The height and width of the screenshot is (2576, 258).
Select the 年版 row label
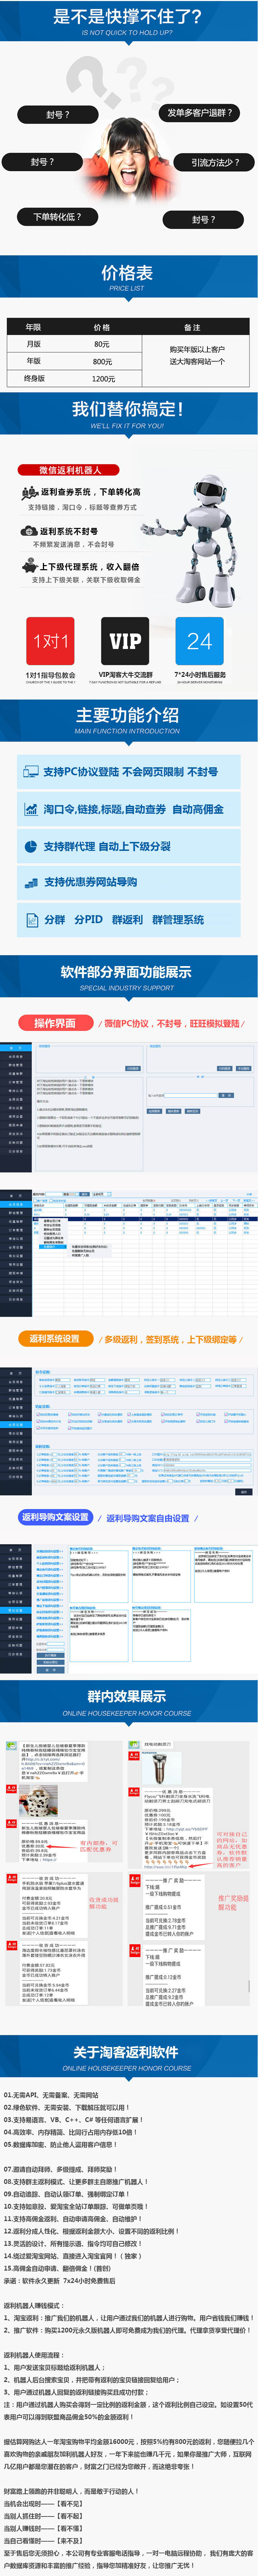pyautogui.click(x=34, y=361)
